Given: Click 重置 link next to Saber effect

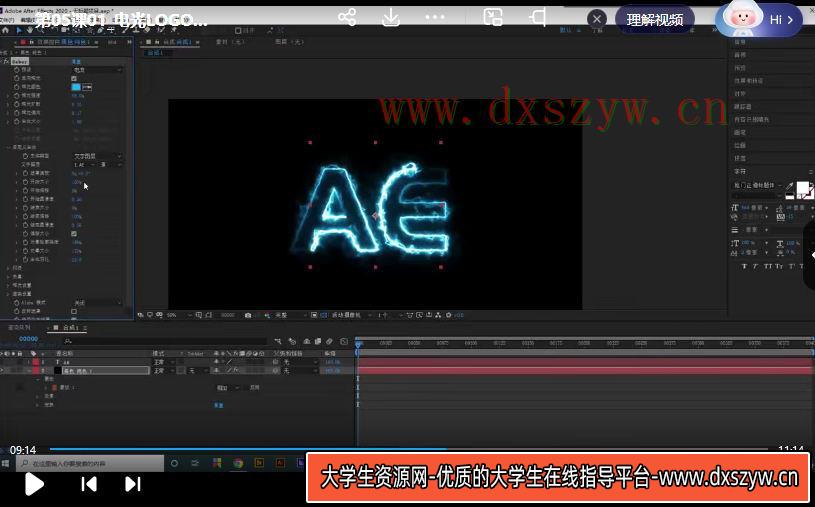Looking at the screenshot, I should [x=76, y=61].
